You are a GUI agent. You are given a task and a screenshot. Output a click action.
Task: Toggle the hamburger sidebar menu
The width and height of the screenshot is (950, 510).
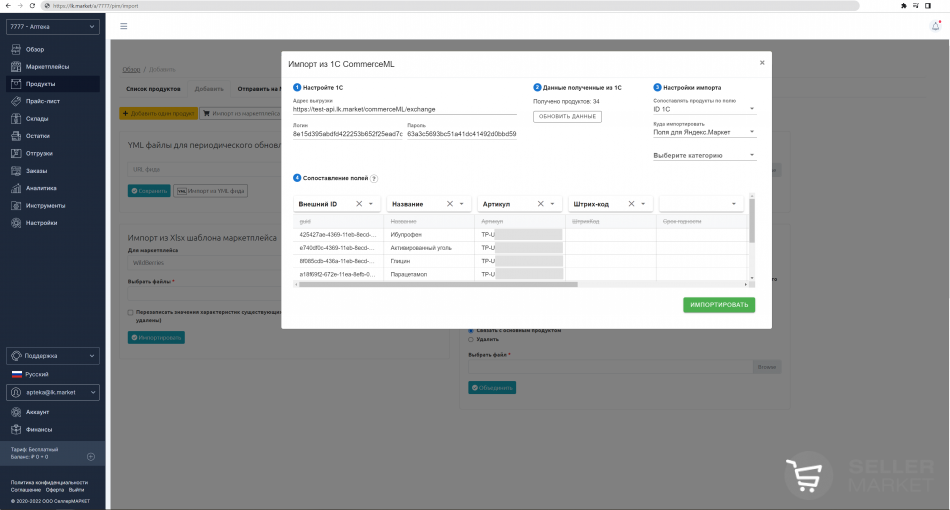coord(124,26)
